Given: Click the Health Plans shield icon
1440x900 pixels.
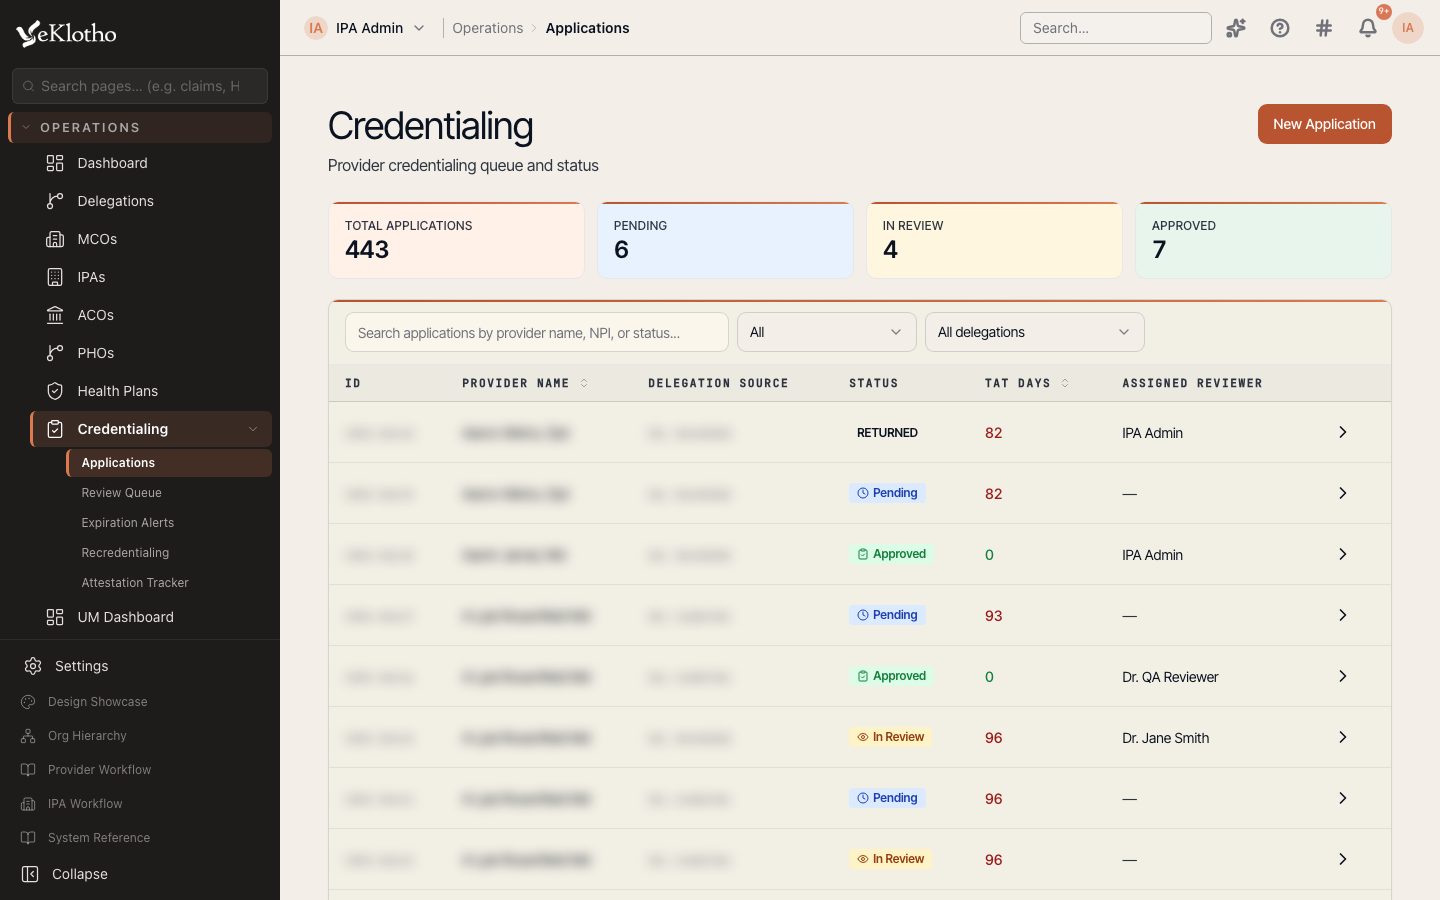Looking at the screenshot, I should (x=55, y=391).
